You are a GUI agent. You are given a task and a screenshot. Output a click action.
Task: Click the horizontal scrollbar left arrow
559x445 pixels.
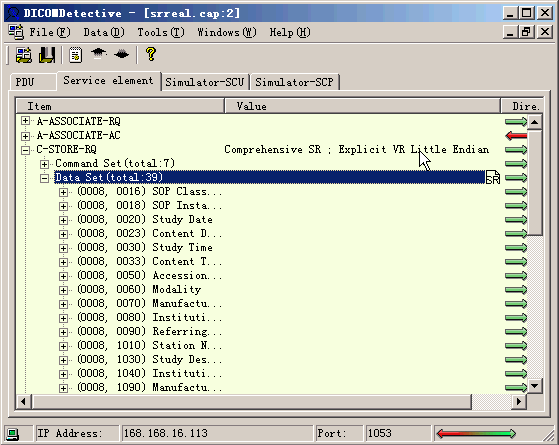[24, 401]
